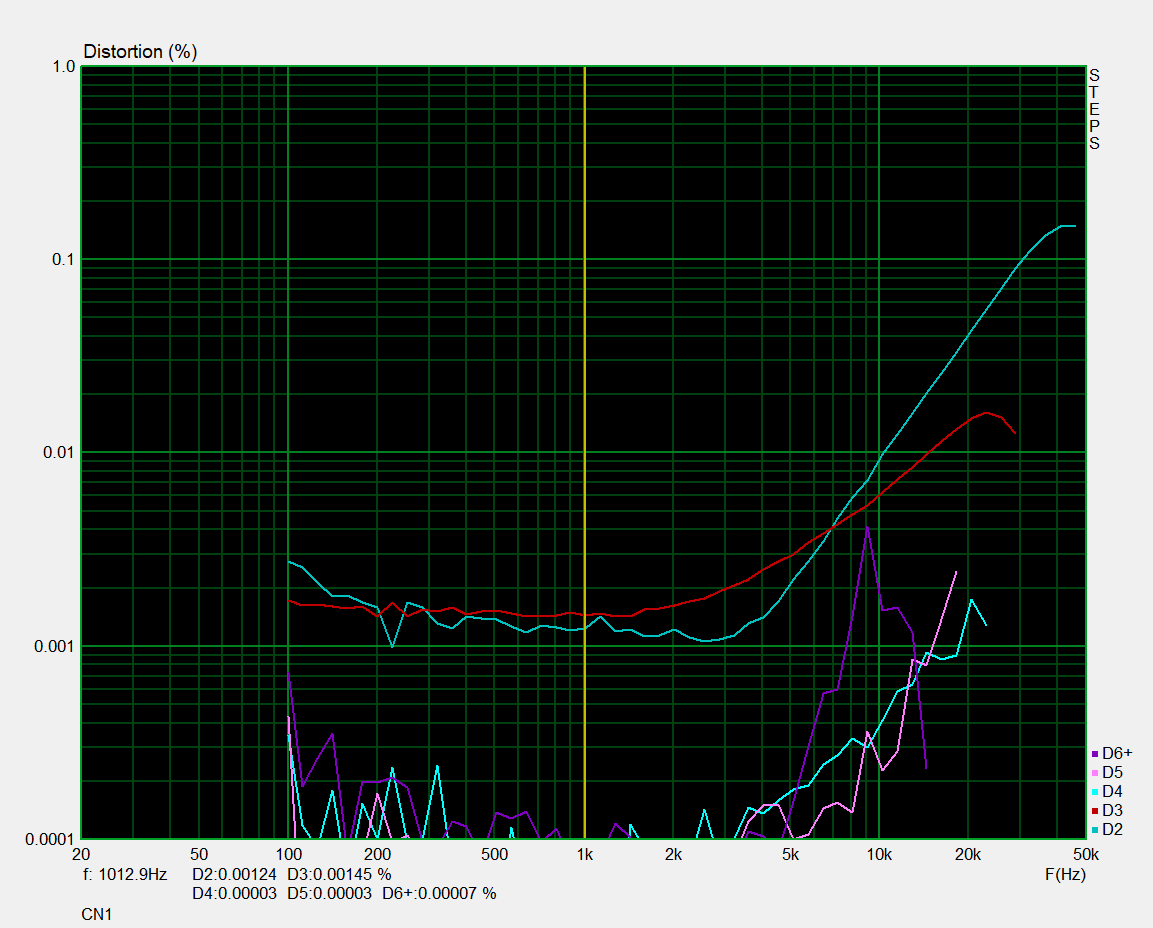Click the D3 red legend swatch

tap(1095, 811)
